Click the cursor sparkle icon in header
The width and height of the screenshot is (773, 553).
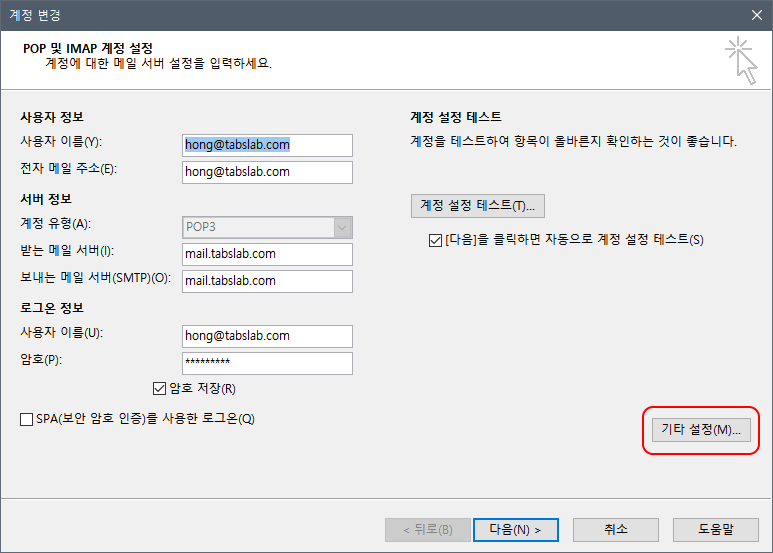[741, 60]
